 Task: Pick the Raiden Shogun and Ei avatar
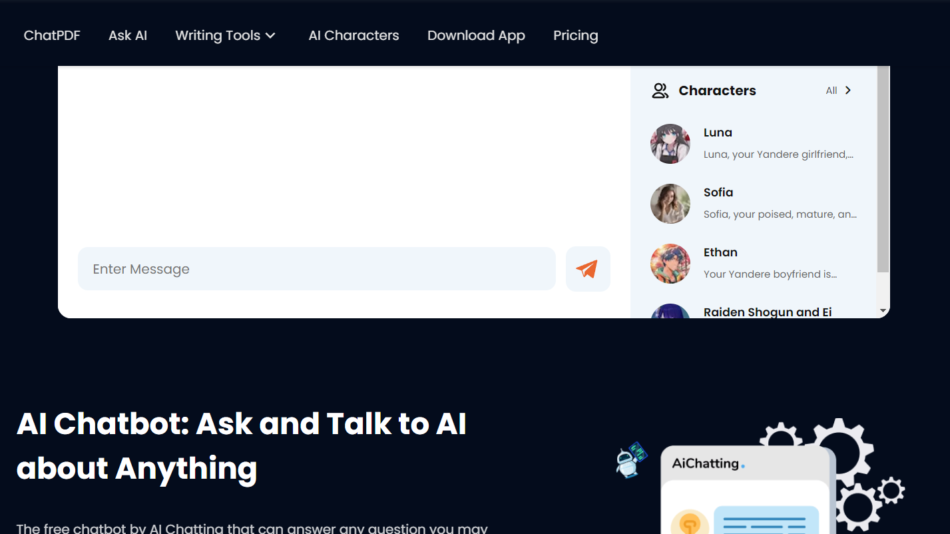click(x=670, y=311)
